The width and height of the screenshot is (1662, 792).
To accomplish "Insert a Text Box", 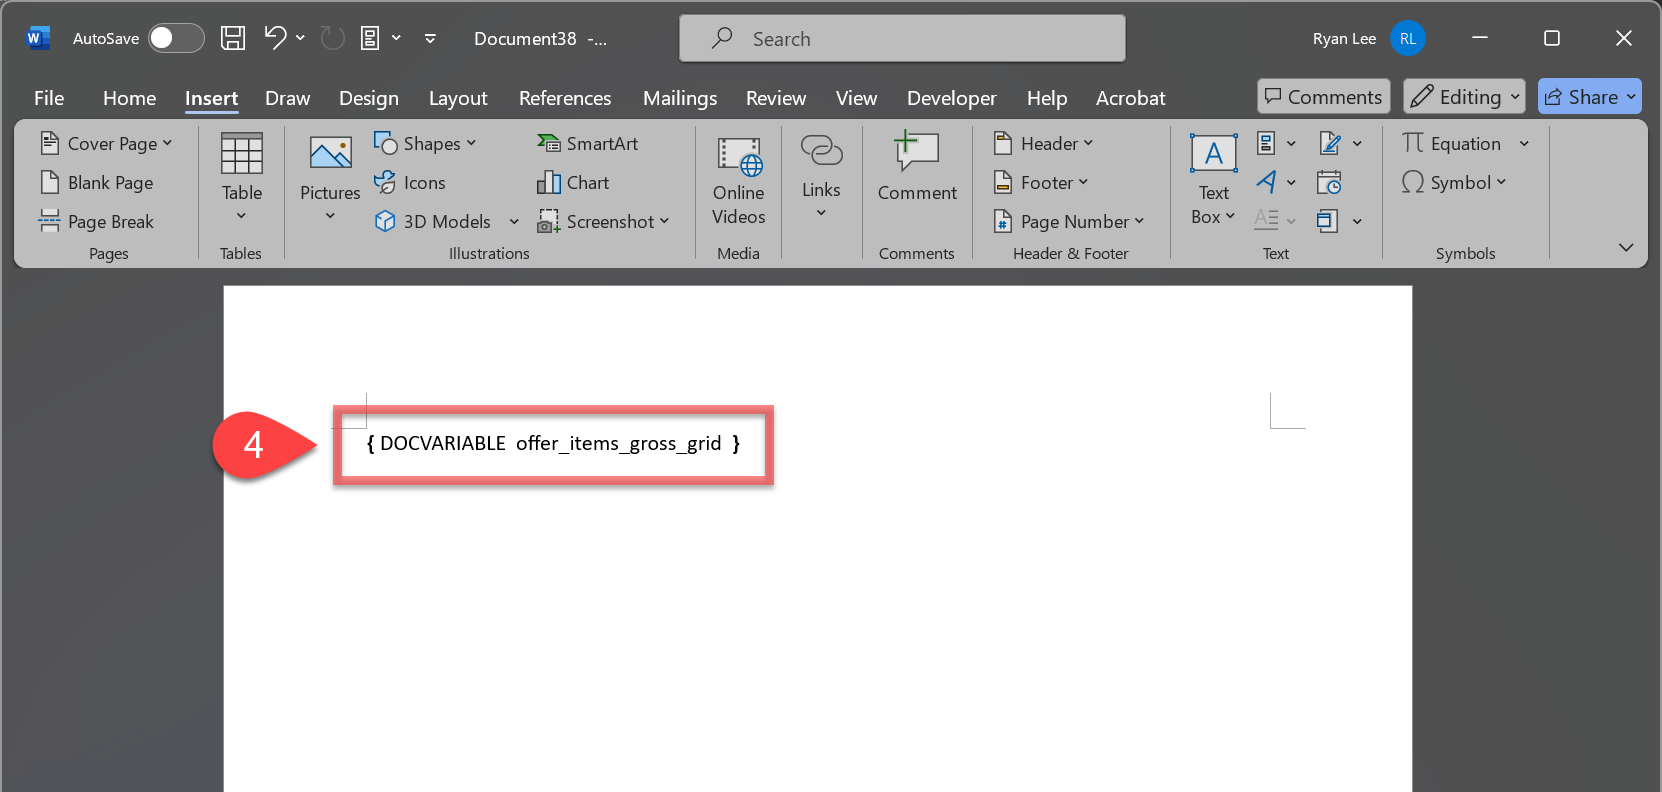I will tap(1213, 180).
